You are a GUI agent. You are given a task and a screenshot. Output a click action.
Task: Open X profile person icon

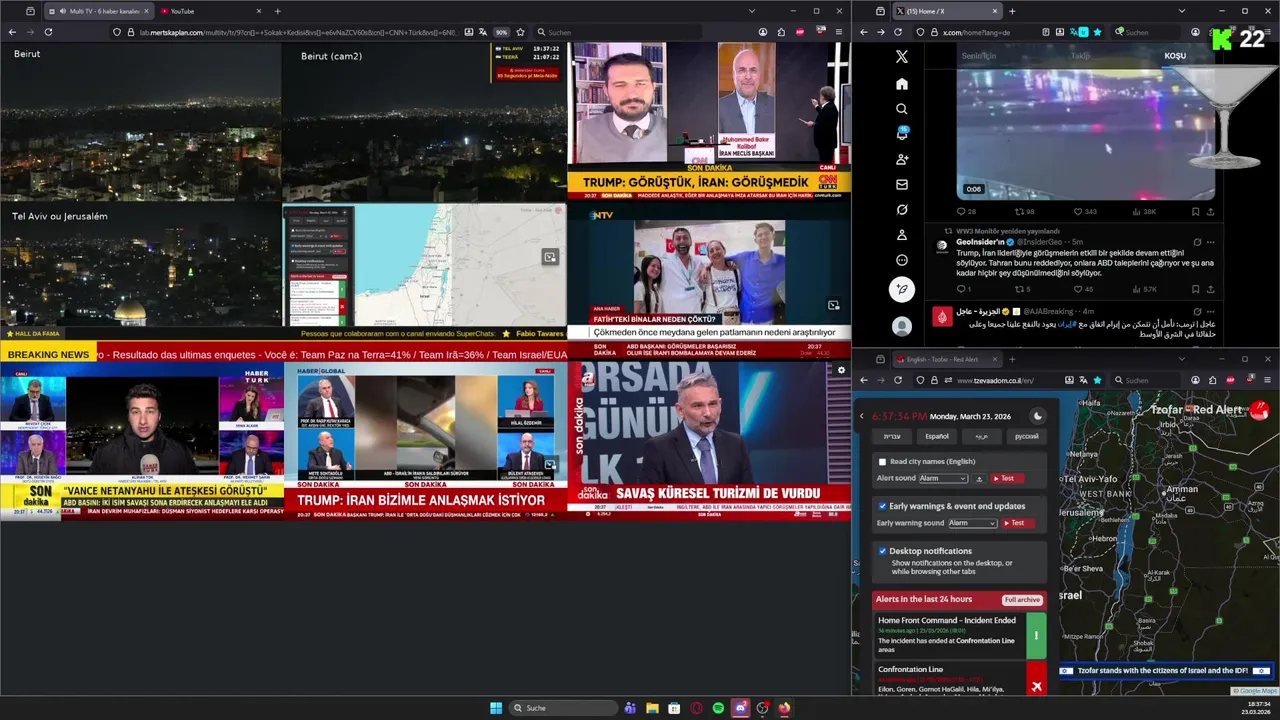coord(902,235)
